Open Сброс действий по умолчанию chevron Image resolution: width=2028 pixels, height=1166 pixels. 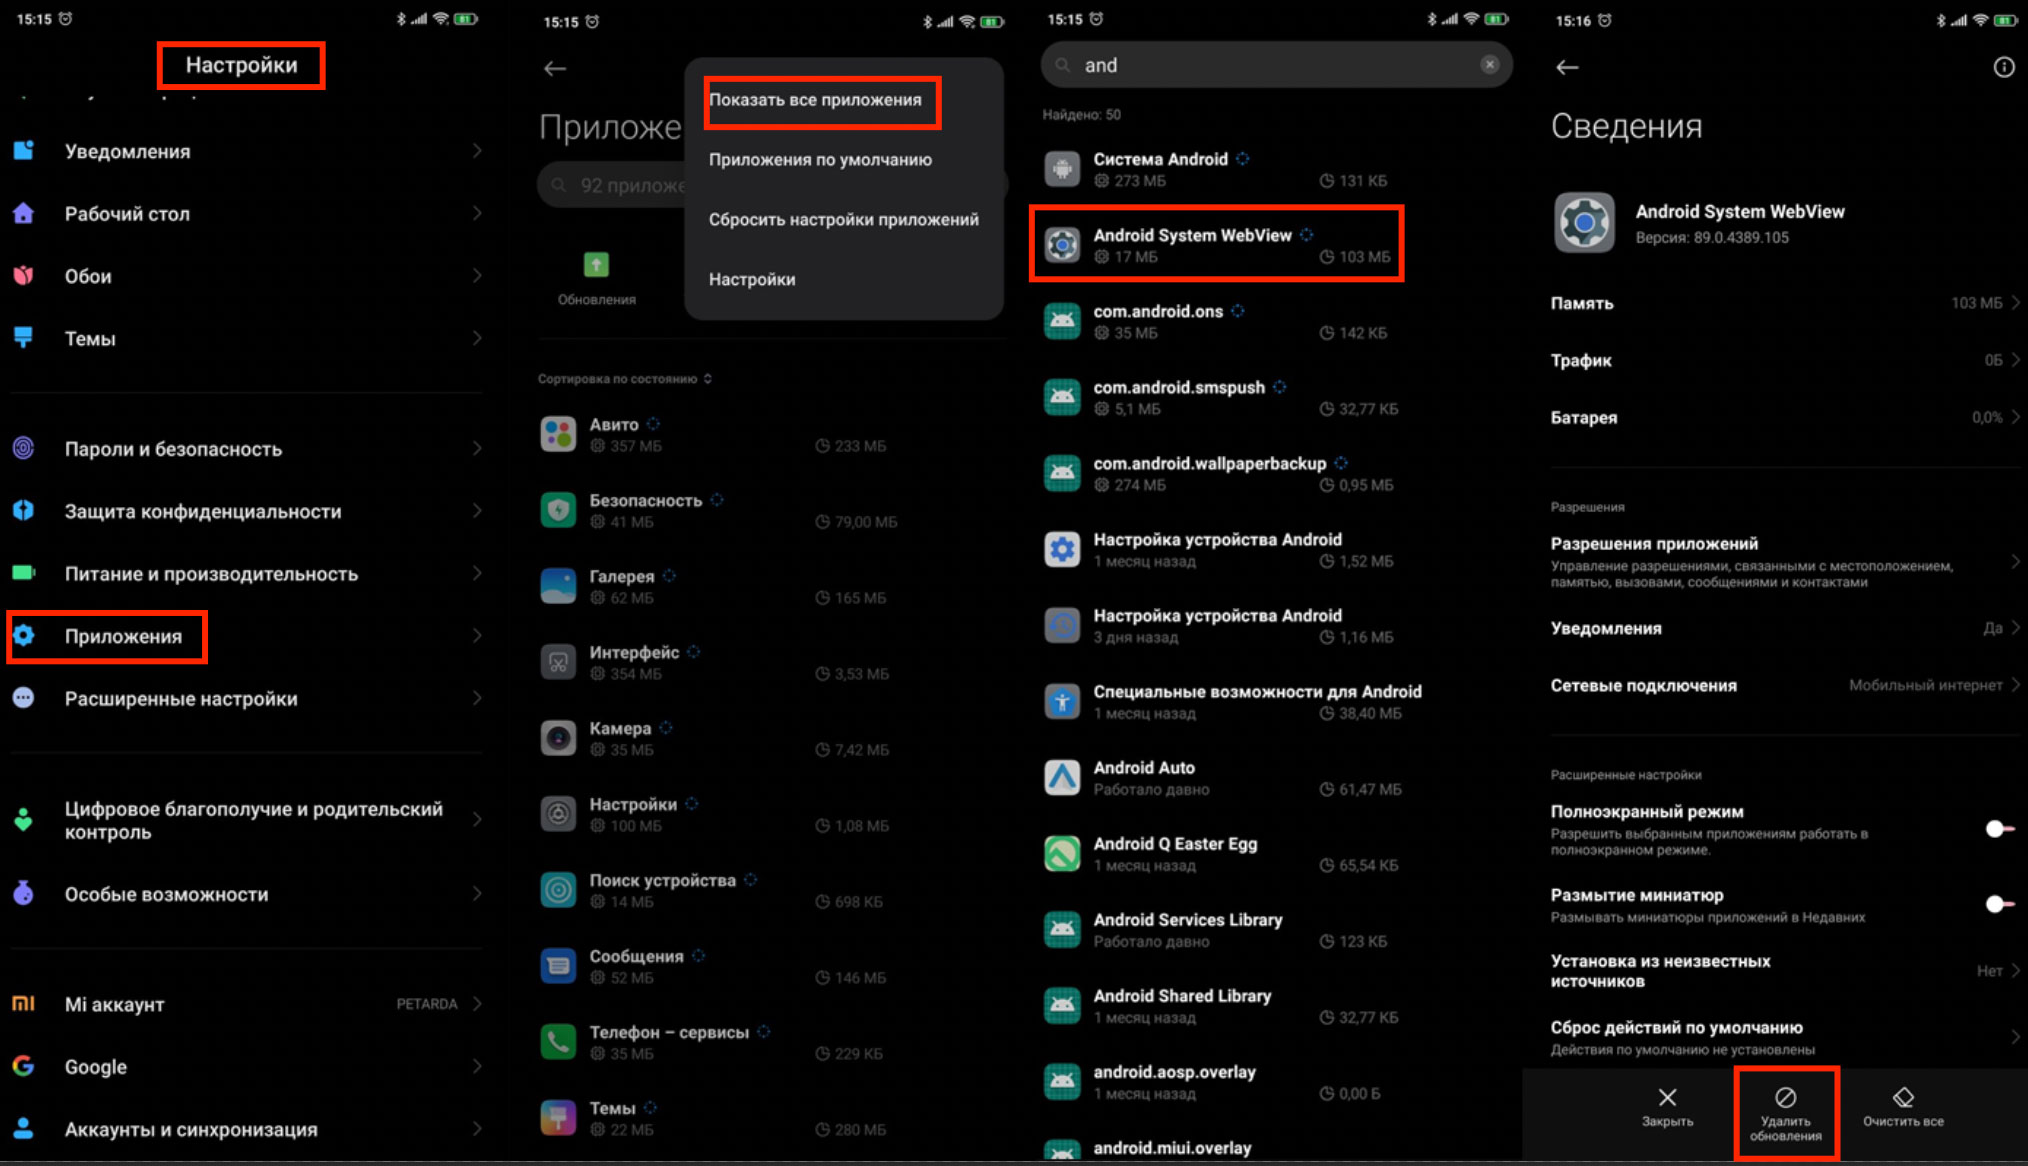(2014, 1038)
